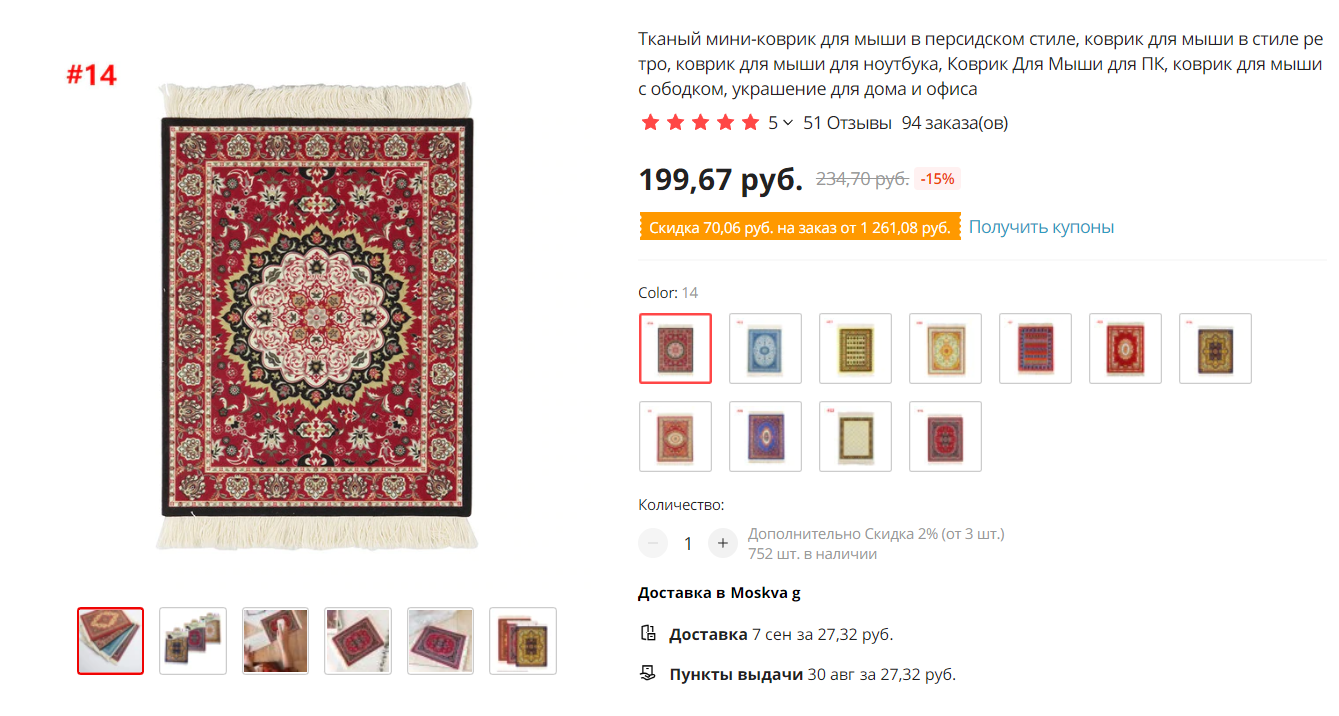Open the last thumbnail with three upright rugs
Image resolution: width=1339 pixels, height=716 pixels.
pos(522,641)
